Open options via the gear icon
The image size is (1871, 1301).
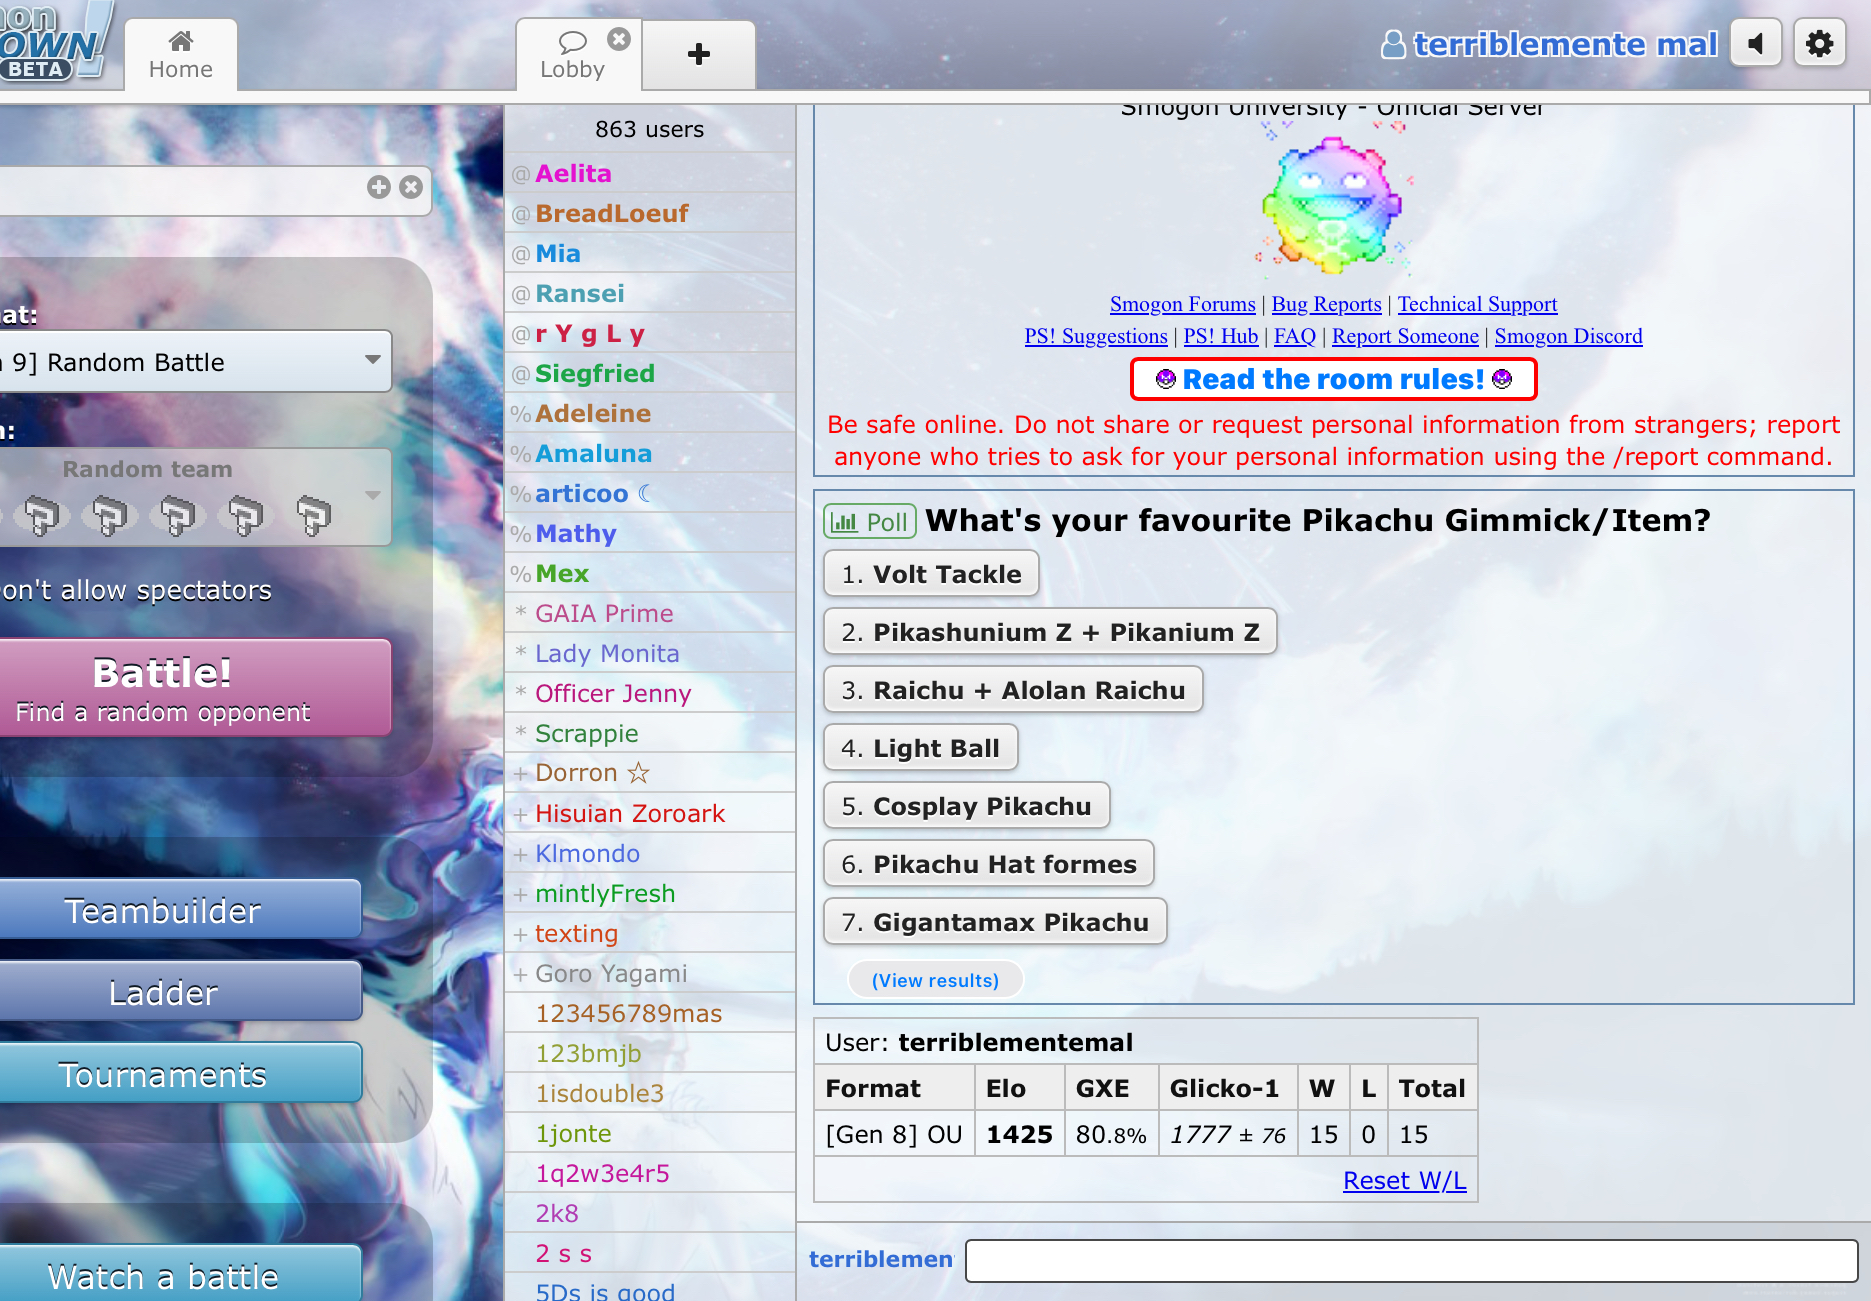tap(1819, 44)
